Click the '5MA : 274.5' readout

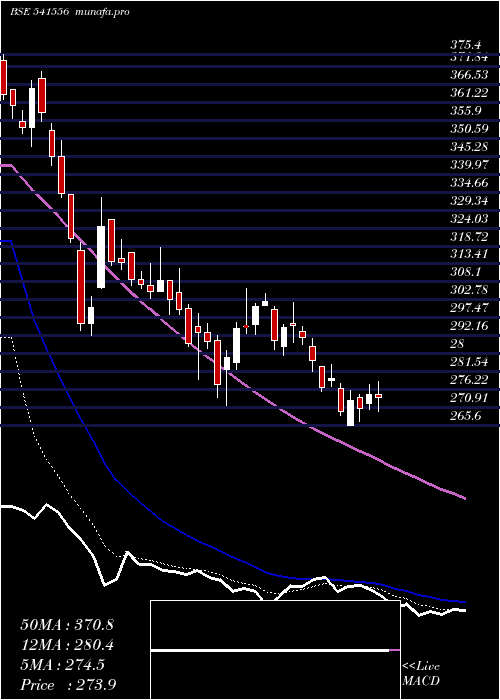63,665
